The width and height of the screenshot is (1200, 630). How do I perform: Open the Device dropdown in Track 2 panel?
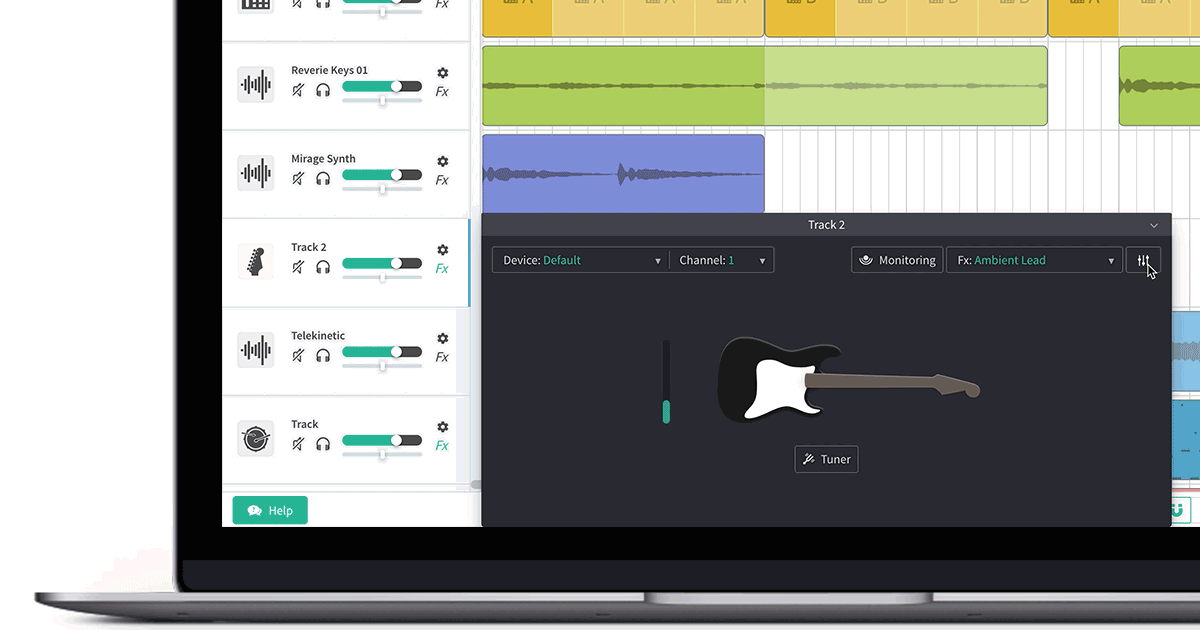tap(580, 259)
